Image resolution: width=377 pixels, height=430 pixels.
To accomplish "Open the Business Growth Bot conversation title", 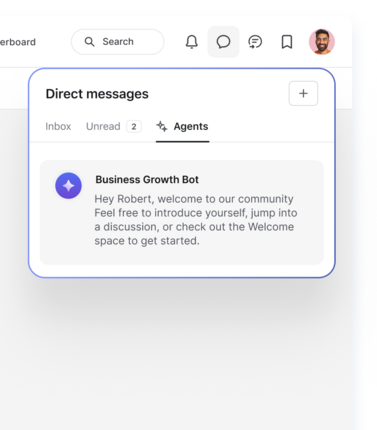I will 147,180.
